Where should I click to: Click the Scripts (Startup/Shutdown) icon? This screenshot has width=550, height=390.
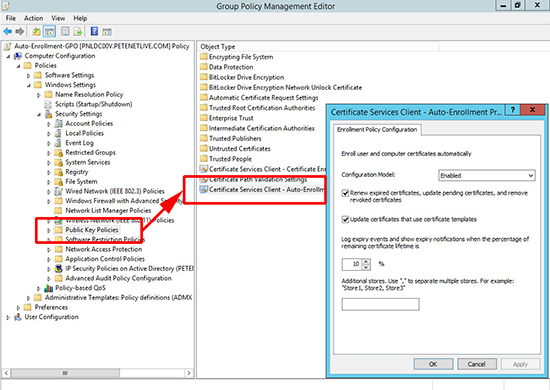point(48,104)
